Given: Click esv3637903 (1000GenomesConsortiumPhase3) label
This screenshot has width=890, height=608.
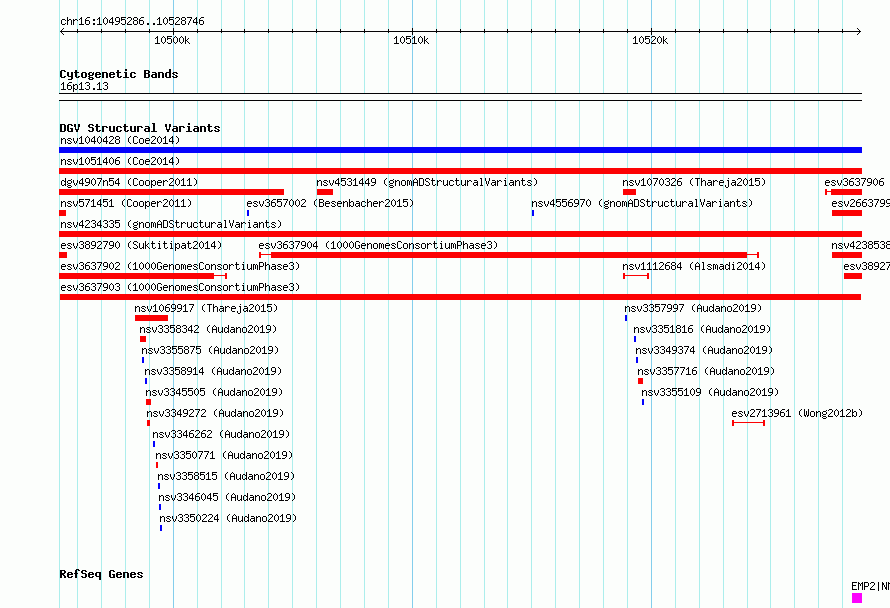Looking at the screenshot, I should (x=180, y=287).
